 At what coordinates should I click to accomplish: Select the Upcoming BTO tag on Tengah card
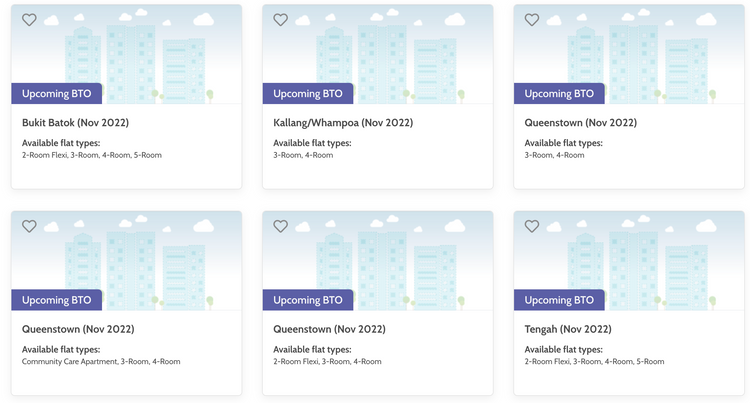559,300
